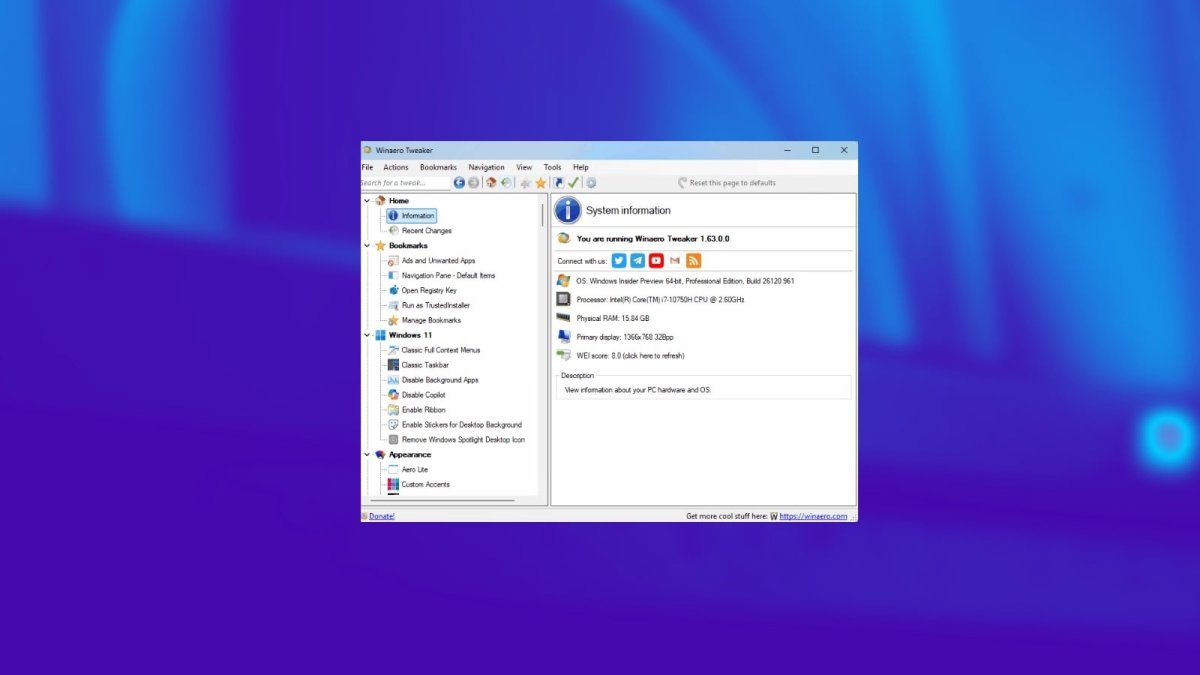Click the green checkmark toolbar icon
The height and width of the screenshot is (675, 1200).
click(x=573, y=183)
